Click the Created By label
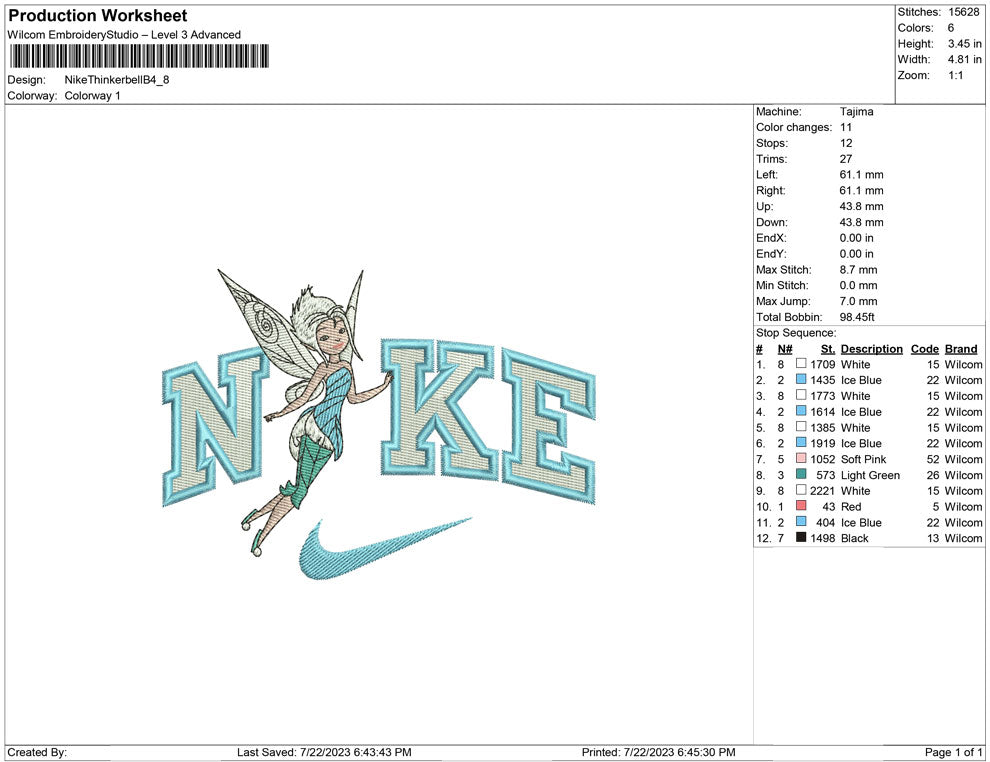This screenshot has width=990, height=762. [37, 753]
